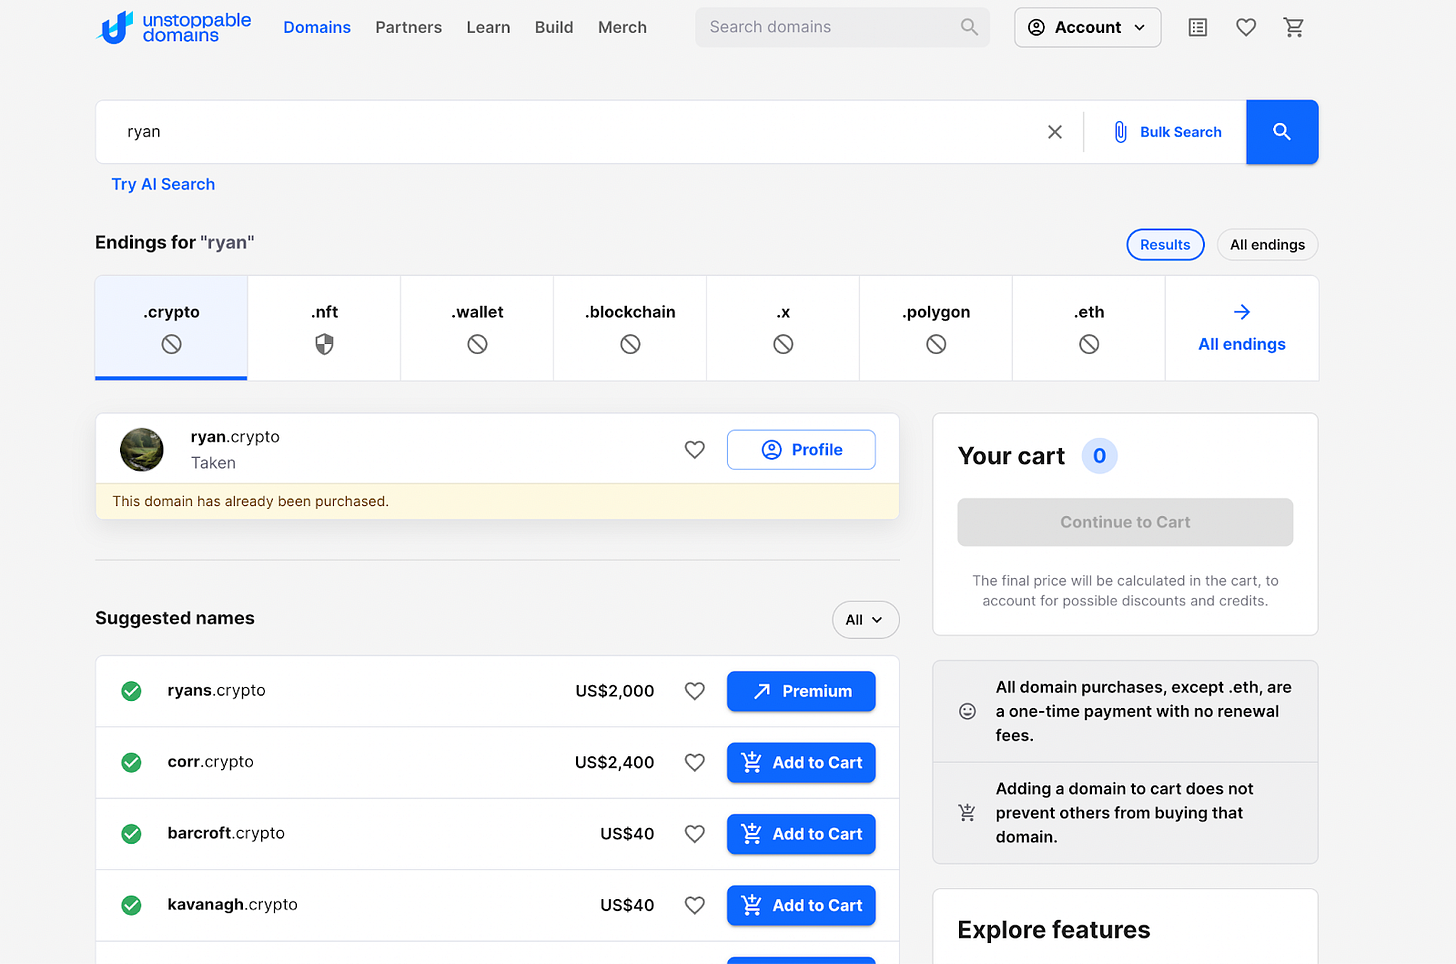Screen dimensions: 1456x964
Task: Select the .crypto ending tab
Action: [171, 328]
